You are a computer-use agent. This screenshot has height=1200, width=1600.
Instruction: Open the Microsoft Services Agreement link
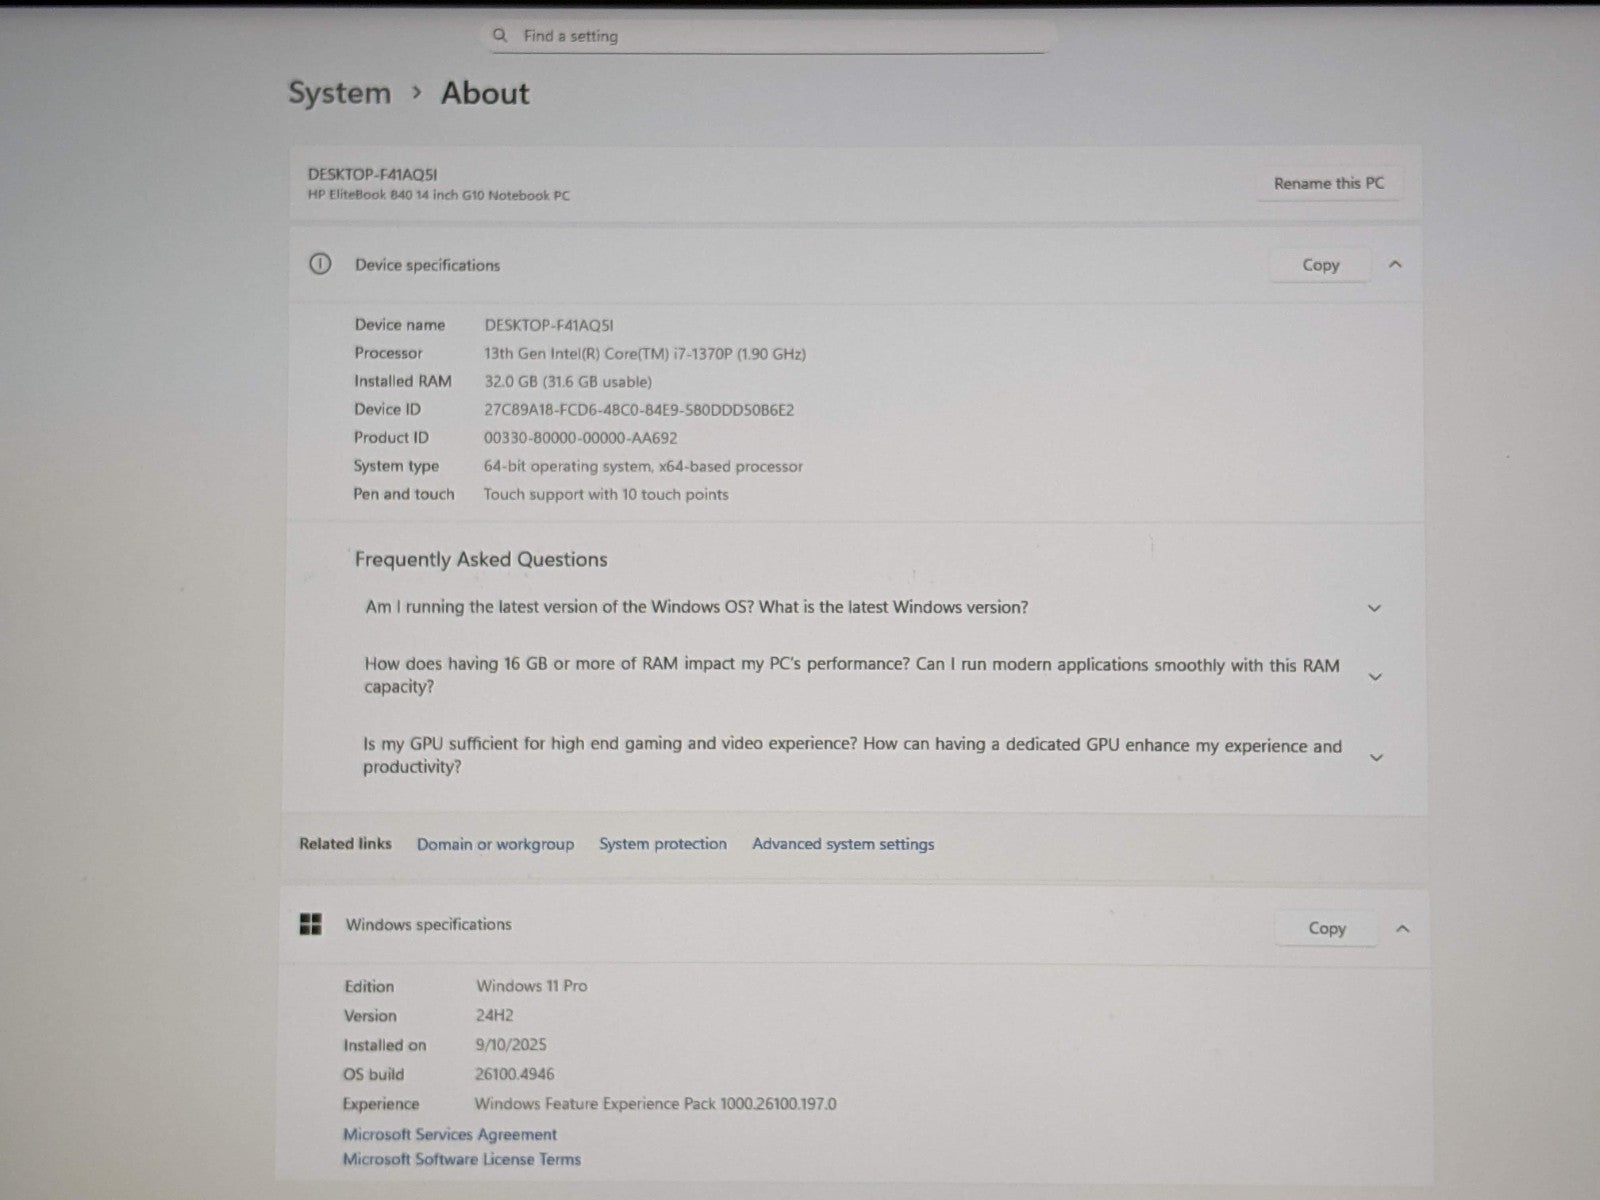449,1134
